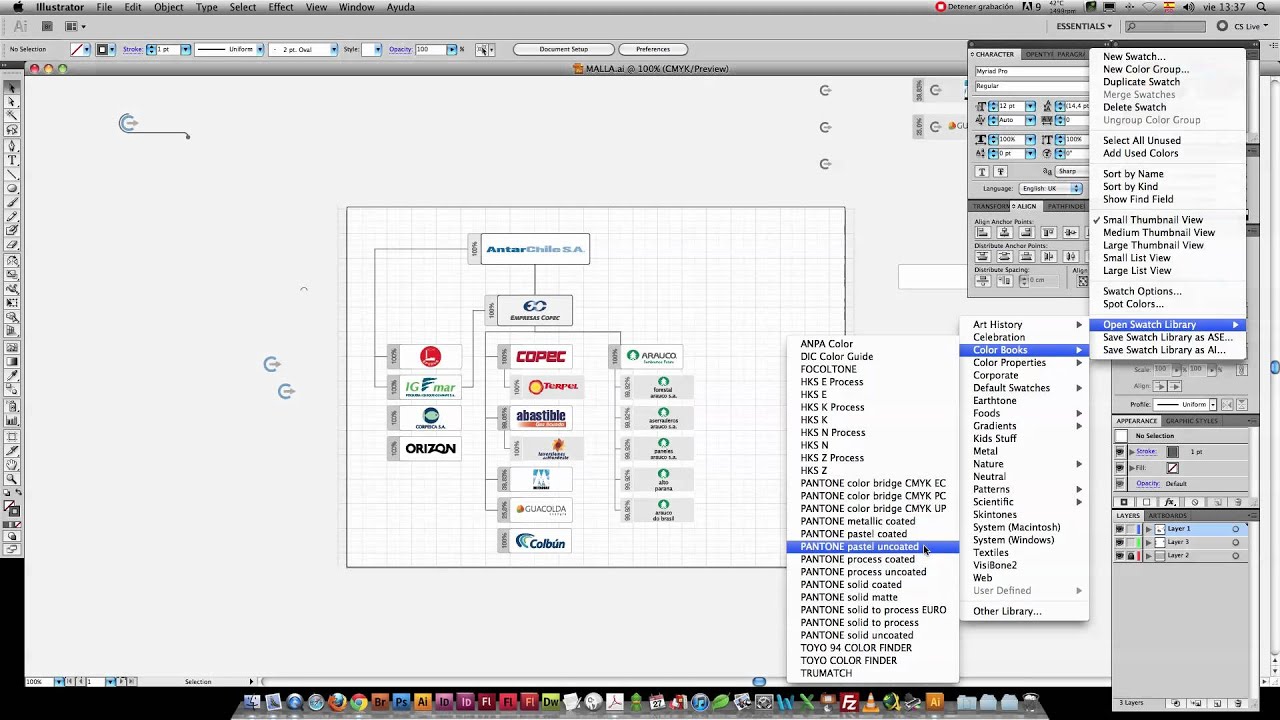The height and width of the screenshot is (720, 1280).
Task: Hide Layer 3 with eye icon
Action: (1120, 542)
